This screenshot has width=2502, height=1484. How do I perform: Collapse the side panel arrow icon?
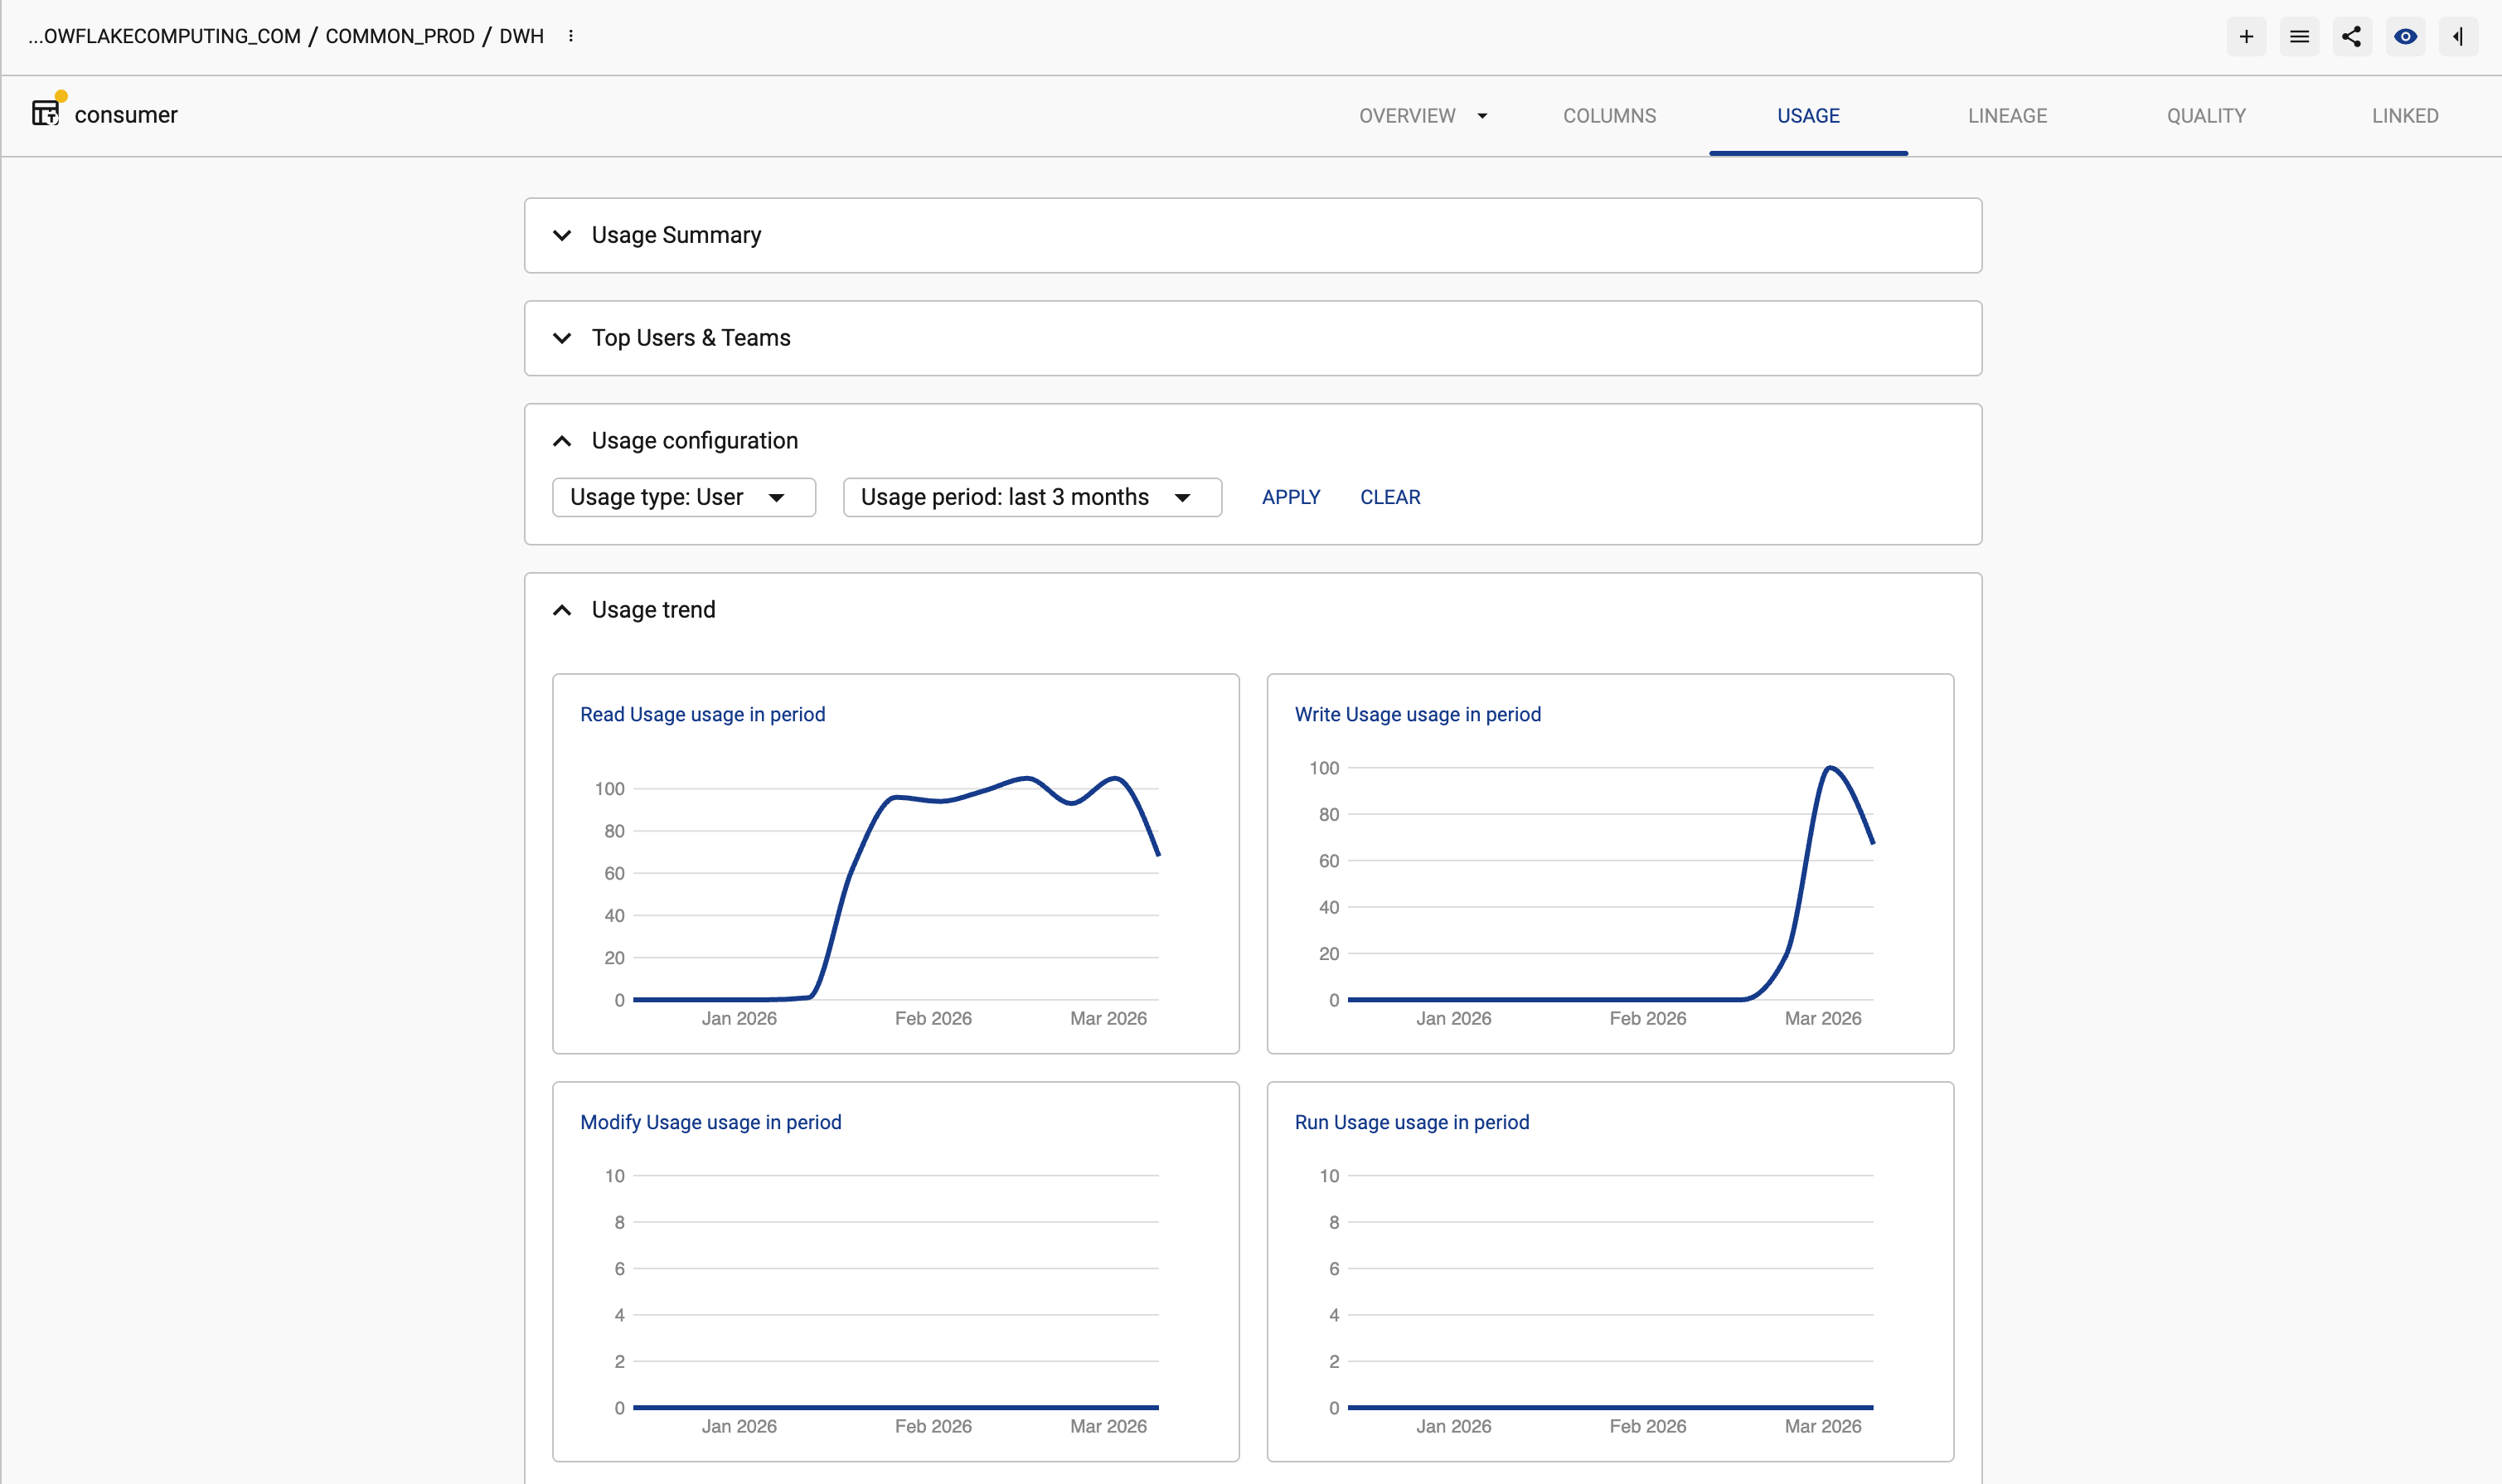(x=2457, y=37)
